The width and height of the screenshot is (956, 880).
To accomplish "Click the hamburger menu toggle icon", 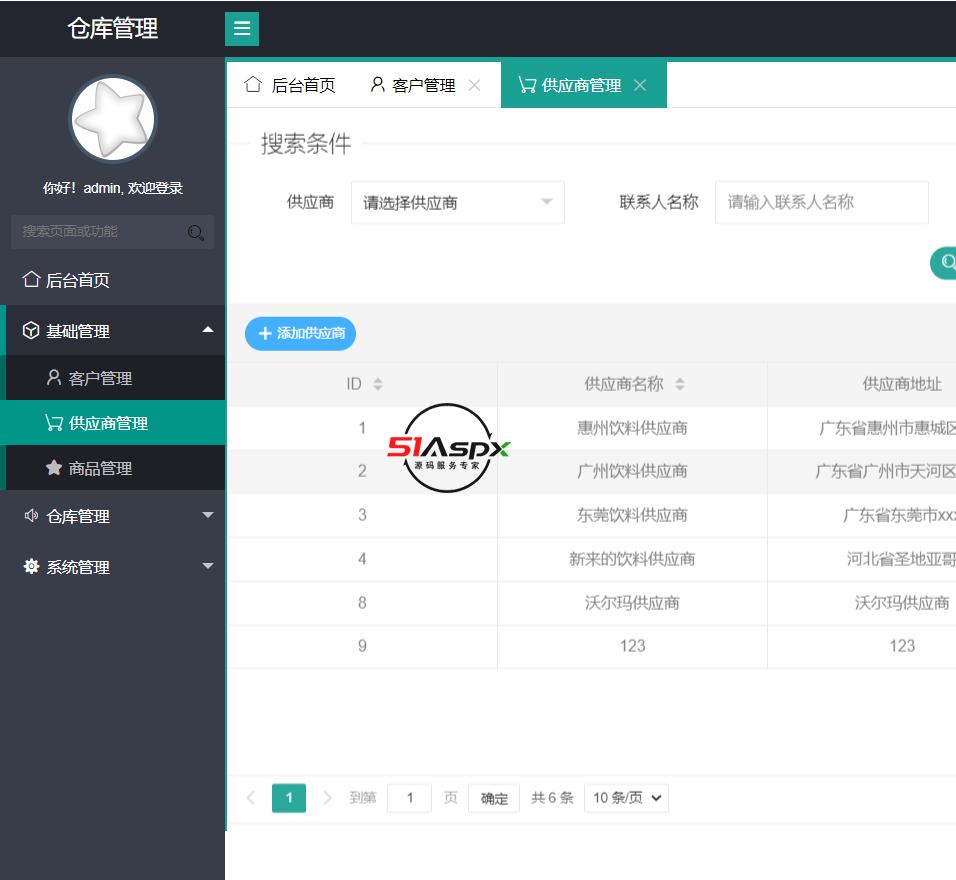I will [x=242, y=29].
